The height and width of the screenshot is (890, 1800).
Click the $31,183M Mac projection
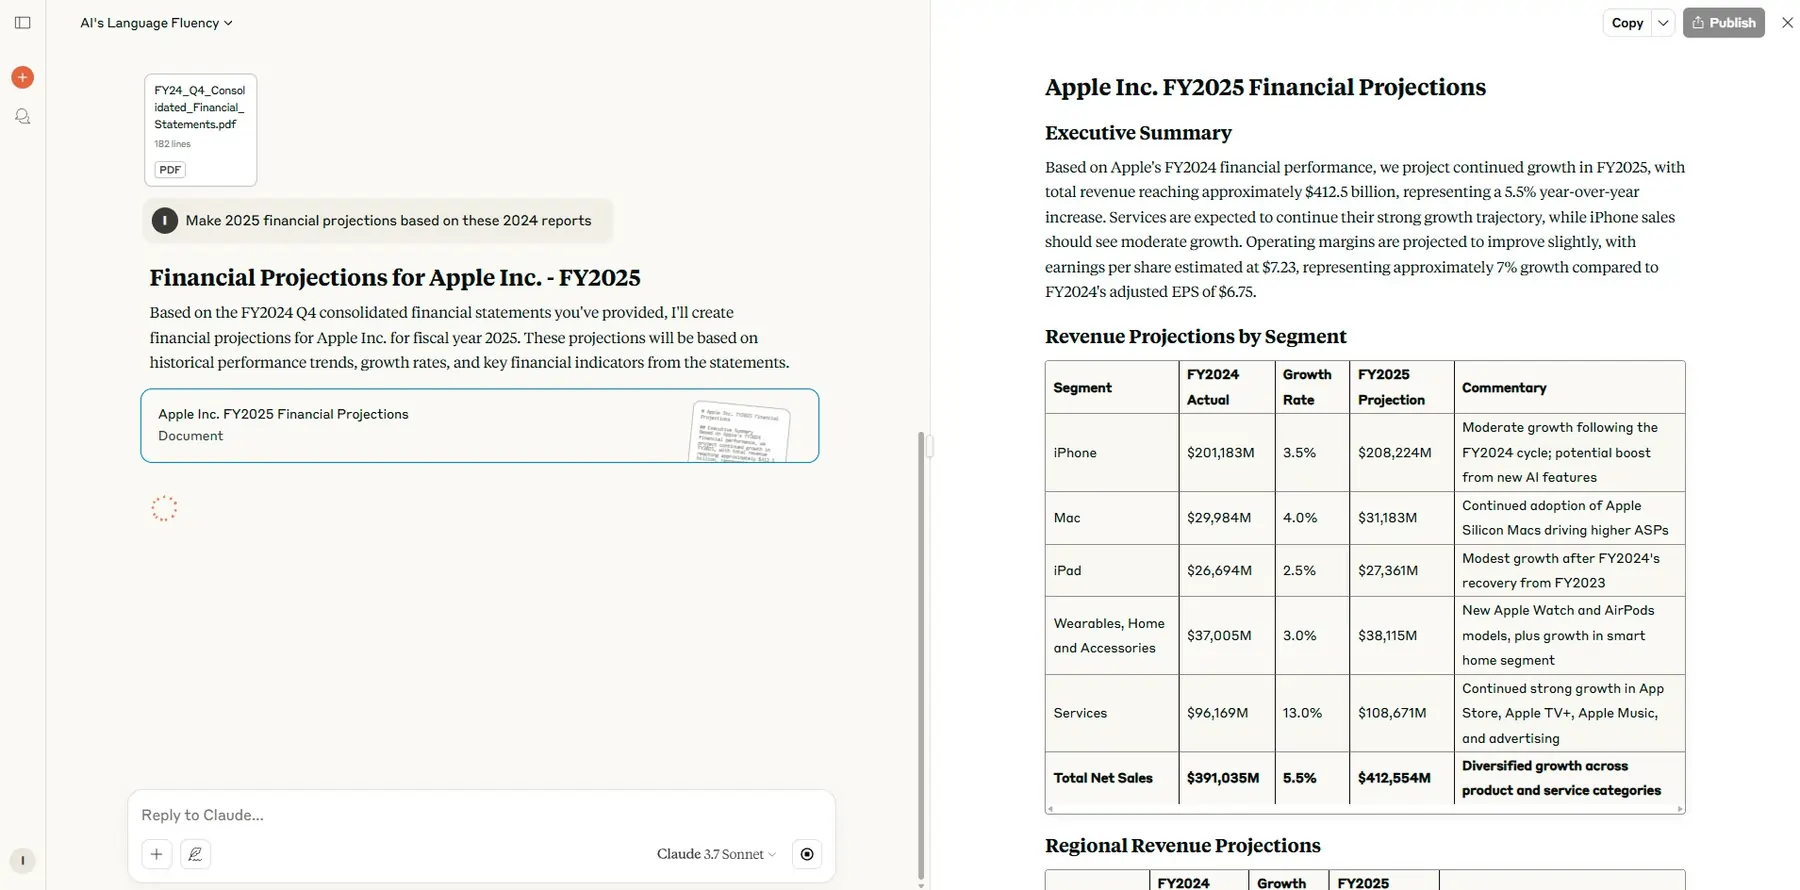click(x=1387, y=517)
